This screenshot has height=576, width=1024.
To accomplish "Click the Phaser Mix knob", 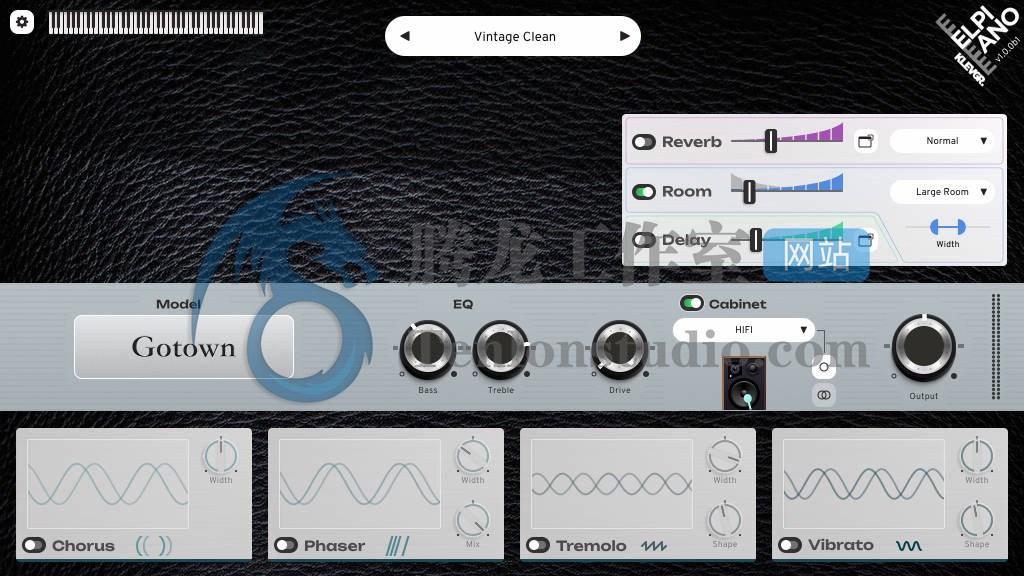I will 473,520.
